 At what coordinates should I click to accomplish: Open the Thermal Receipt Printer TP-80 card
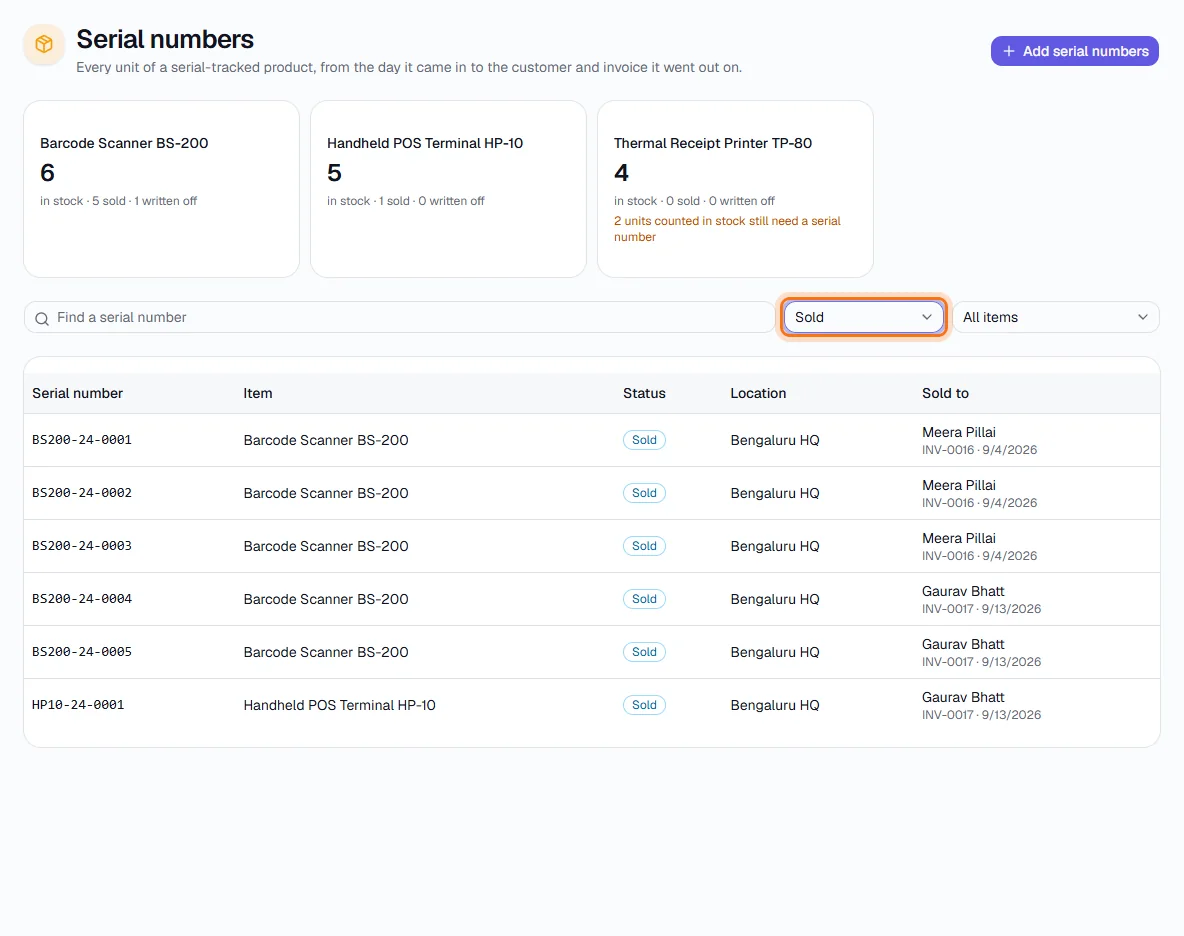click(x=735, y=189)
